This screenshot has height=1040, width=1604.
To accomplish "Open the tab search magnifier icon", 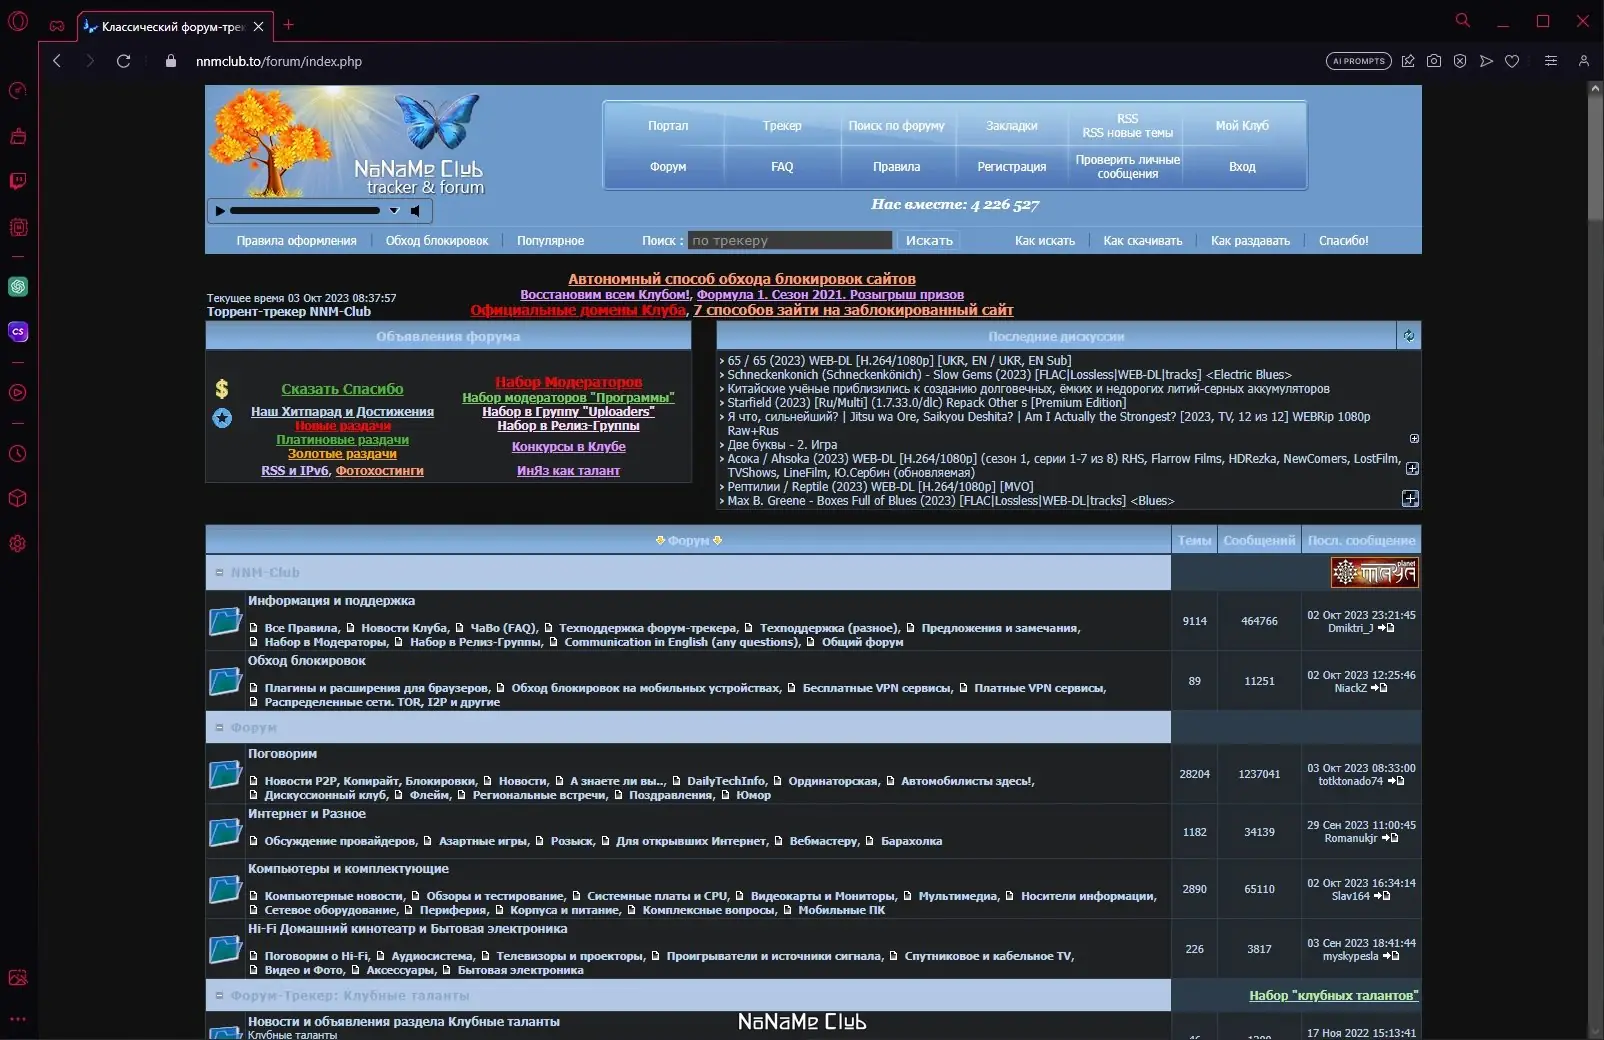I will [1463, 20].
